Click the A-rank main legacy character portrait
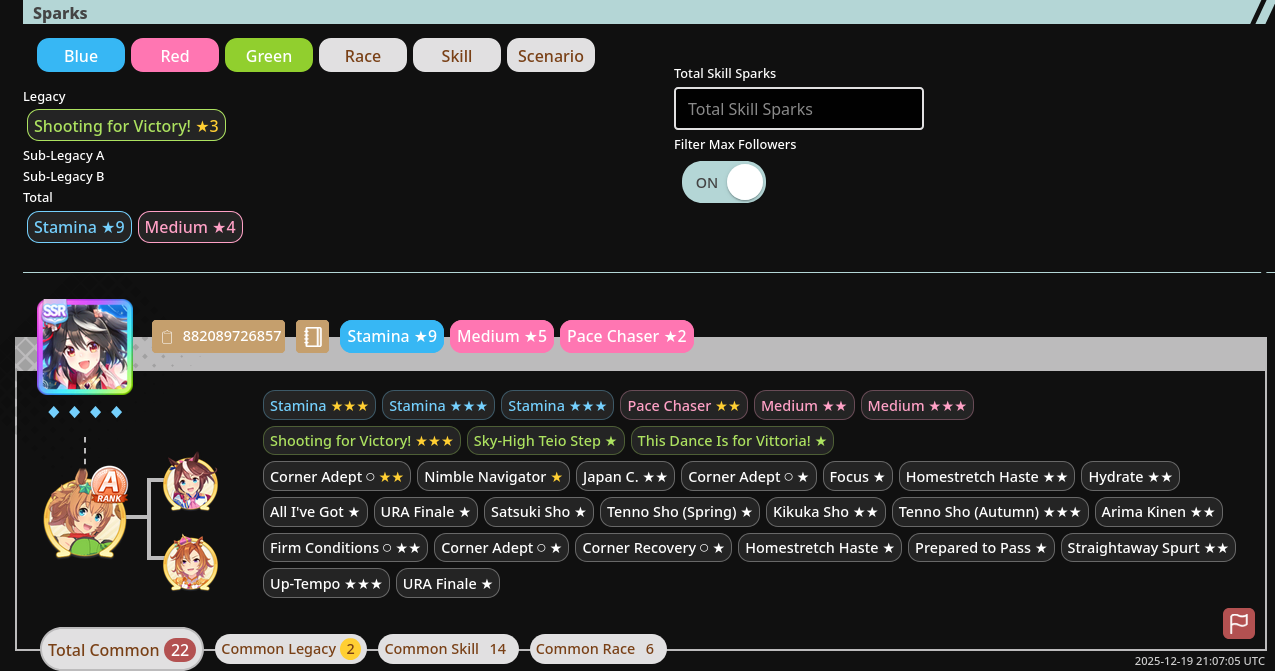The height and width of the screenshot is (671, 1275). tap(85, 517)
